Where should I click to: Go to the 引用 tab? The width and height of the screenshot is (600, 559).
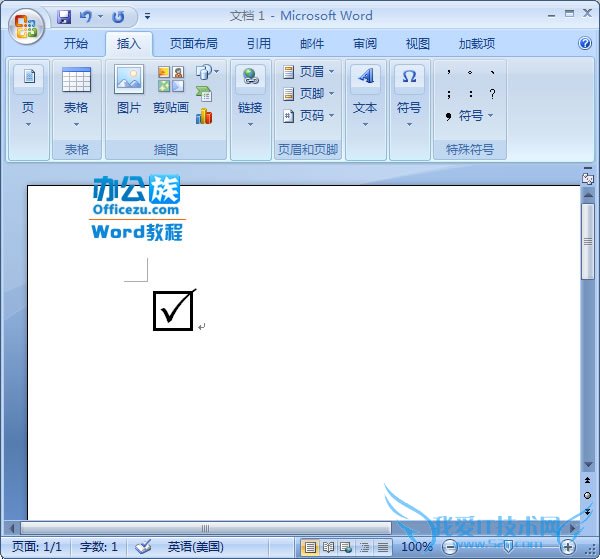[259, 44]
